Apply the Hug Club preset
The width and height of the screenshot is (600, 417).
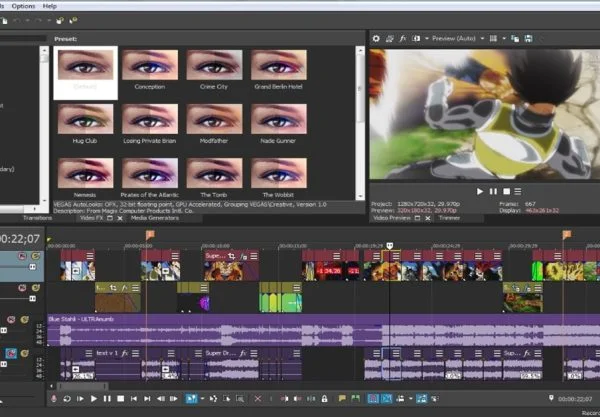tap(85, 124)
